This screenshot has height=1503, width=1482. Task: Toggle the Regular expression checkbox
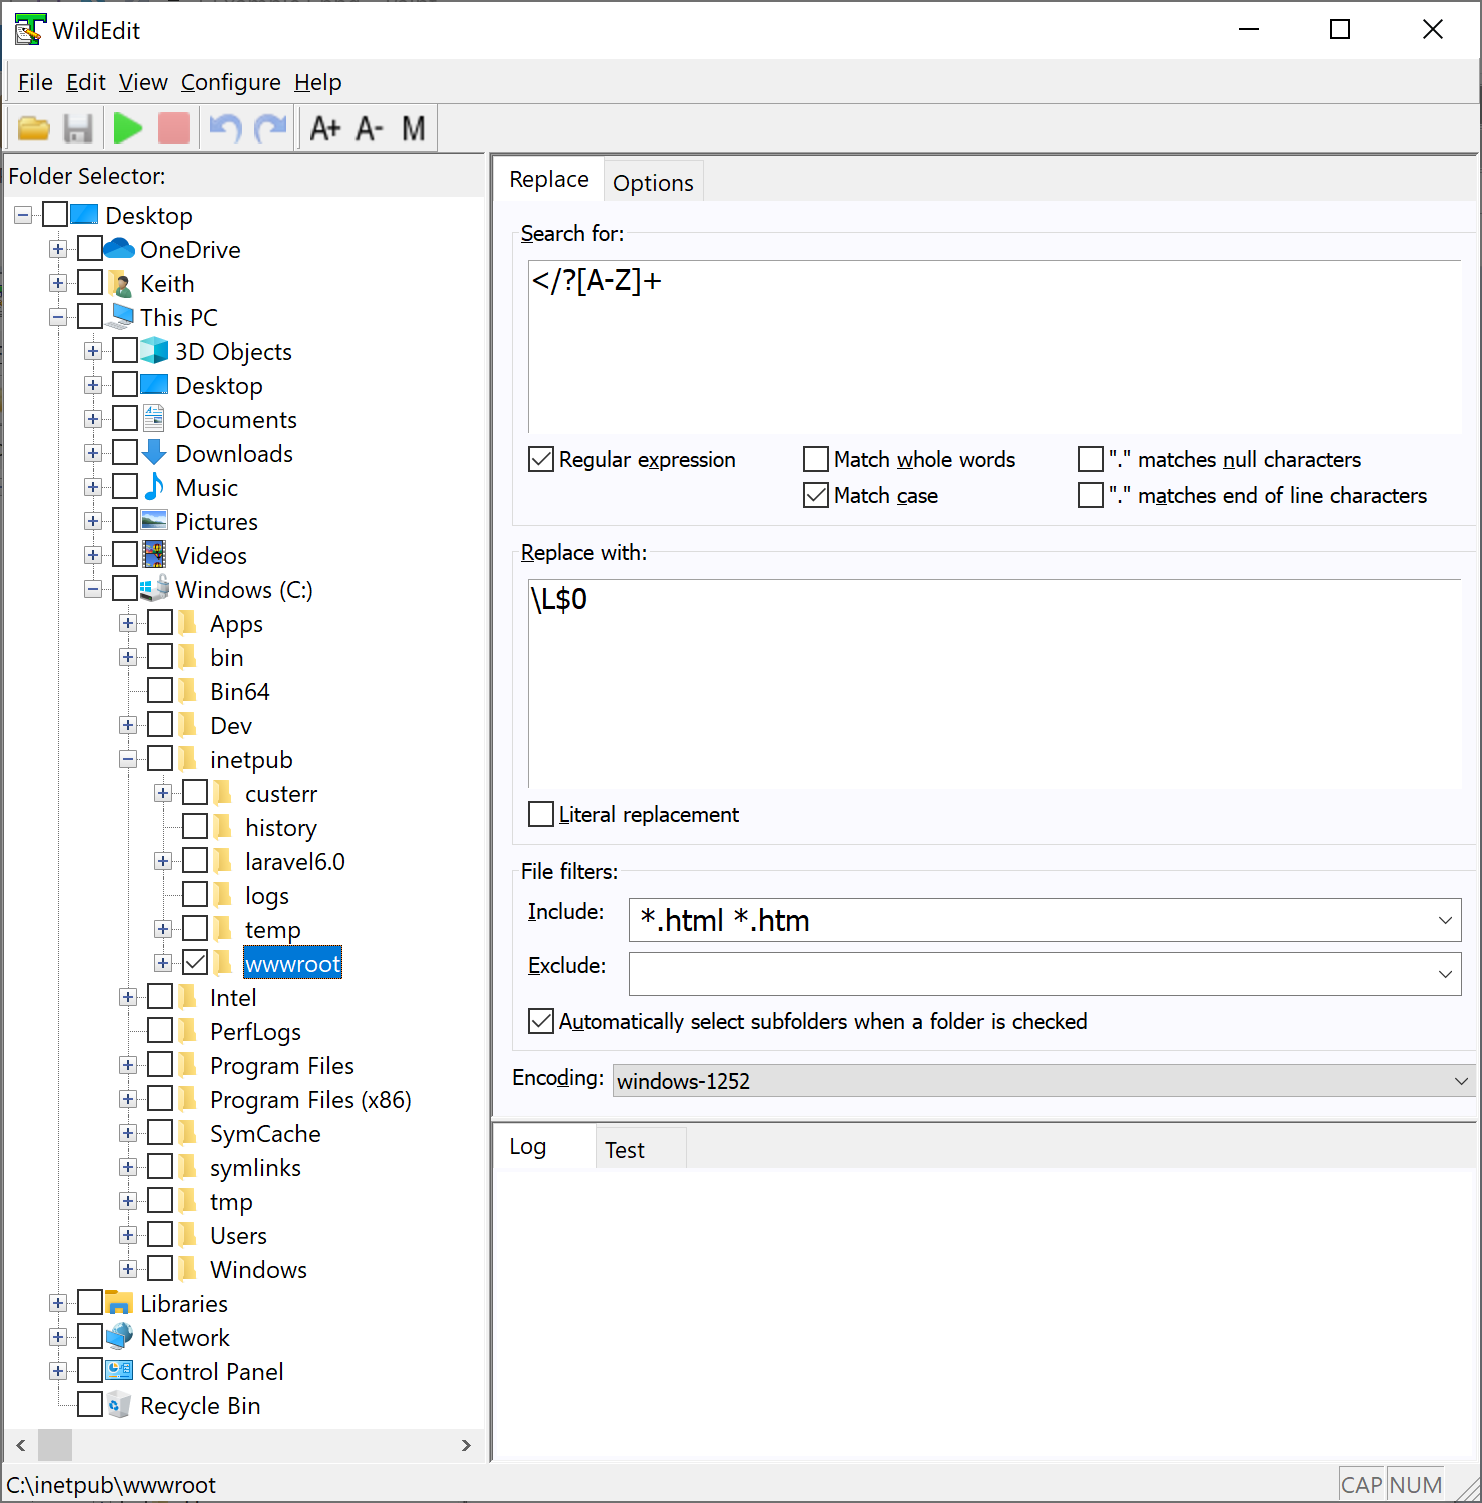(541, 459)
